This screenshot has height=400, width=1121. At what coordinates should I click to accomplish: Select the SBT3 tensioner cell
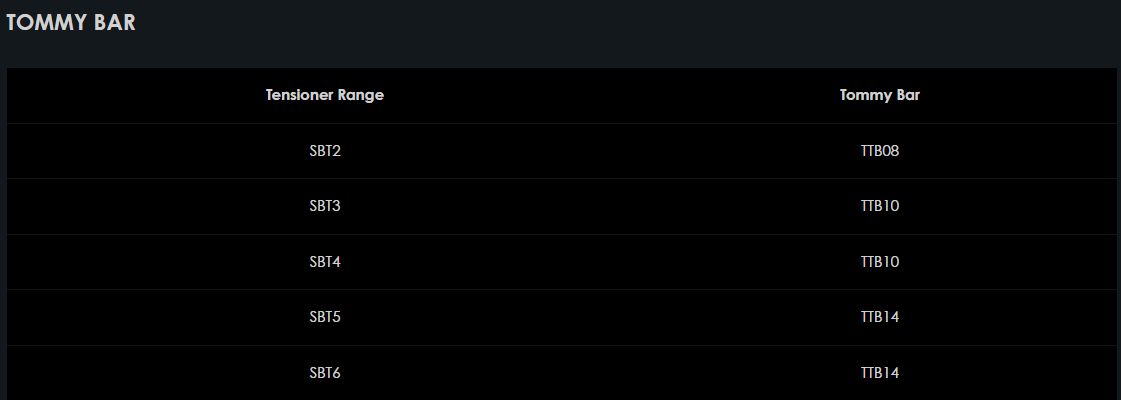click(325, 207)
